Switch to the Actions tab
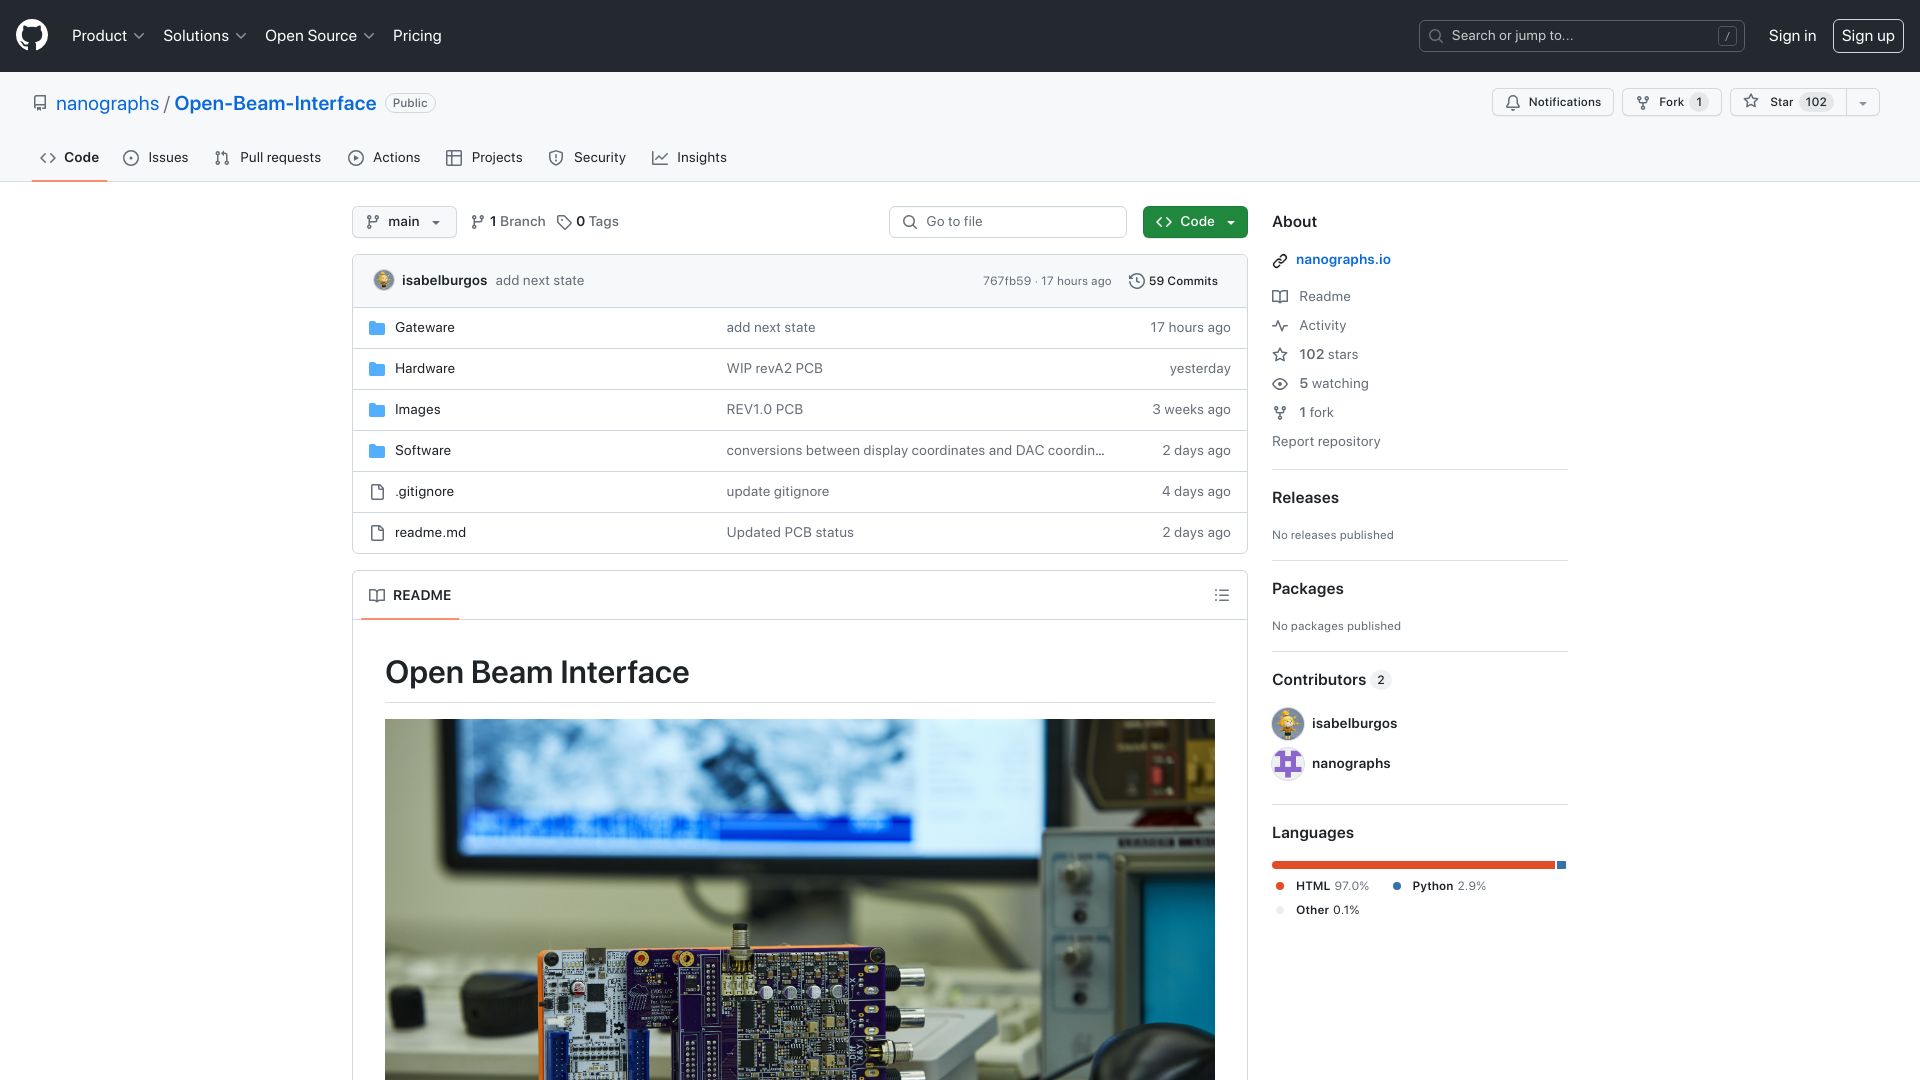Image resolution: width=1920 pixels, height=1080 pixels. (x=384, y=158)
